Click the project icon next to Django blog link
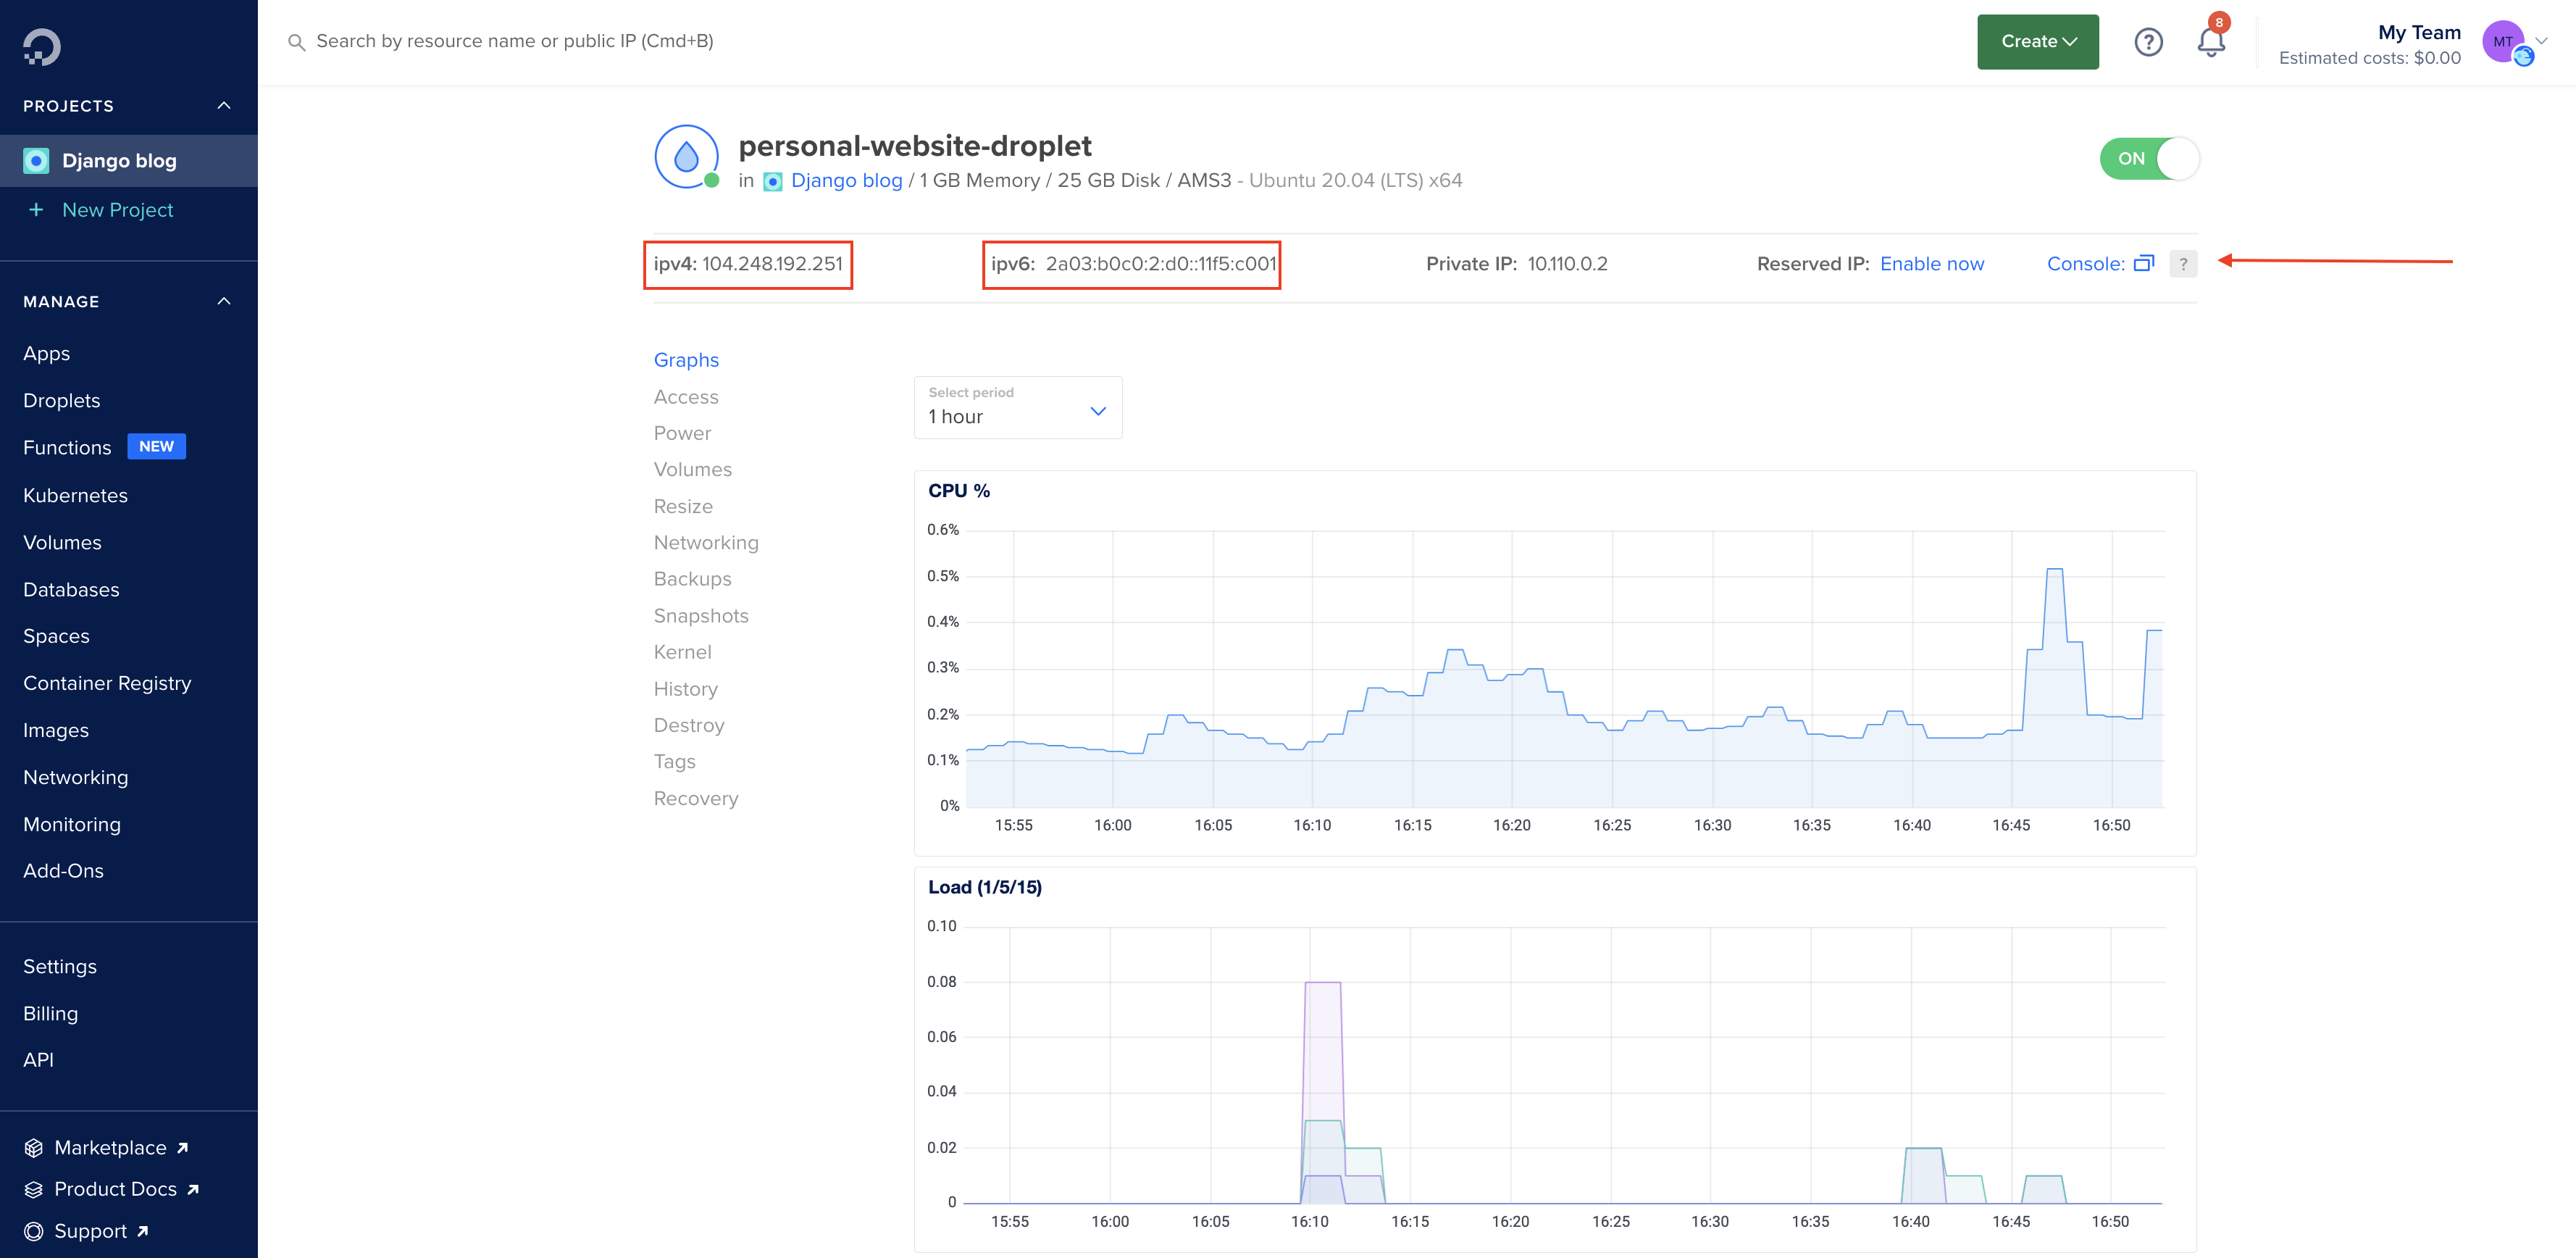This screenshot has width=2576, height=1258. [772, 181]
